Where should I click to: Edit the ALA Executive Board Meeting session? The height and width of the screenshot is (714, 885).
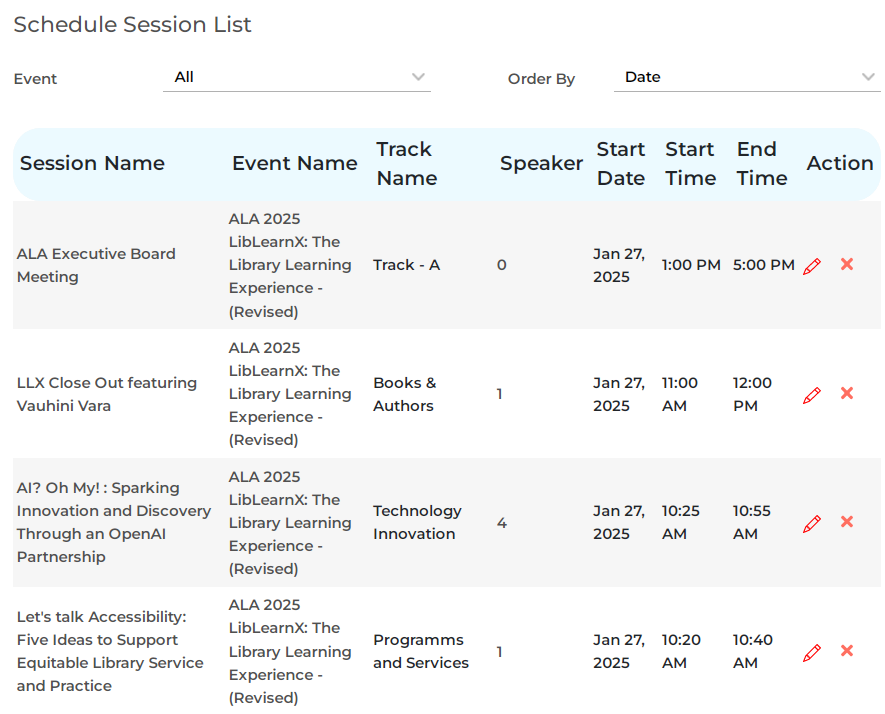coord(812,266)
